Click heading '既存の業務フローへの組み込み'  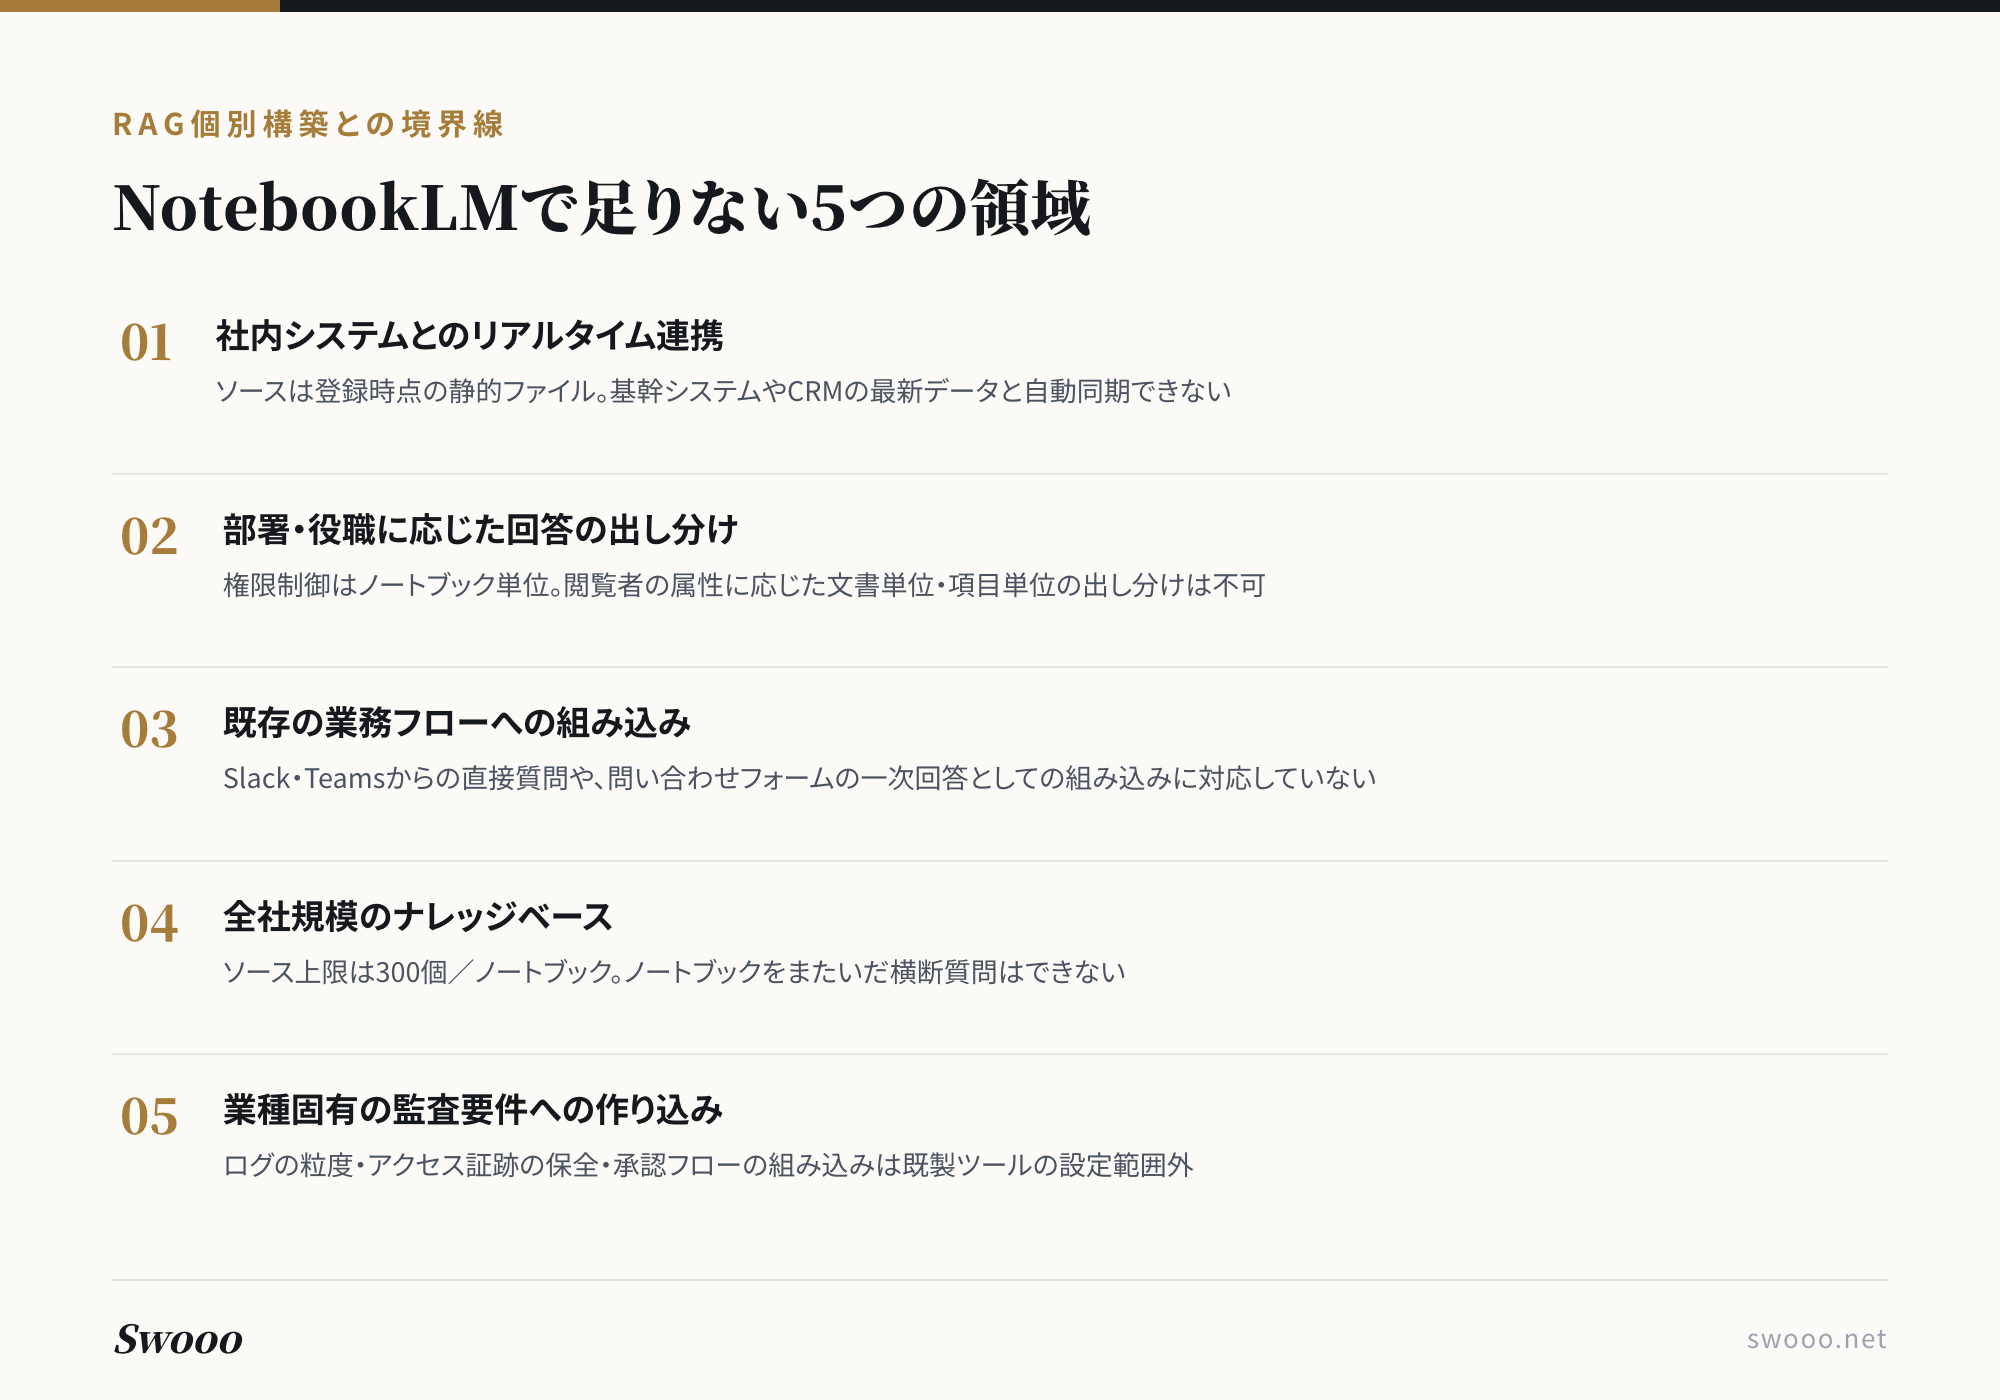click(457, 723)
